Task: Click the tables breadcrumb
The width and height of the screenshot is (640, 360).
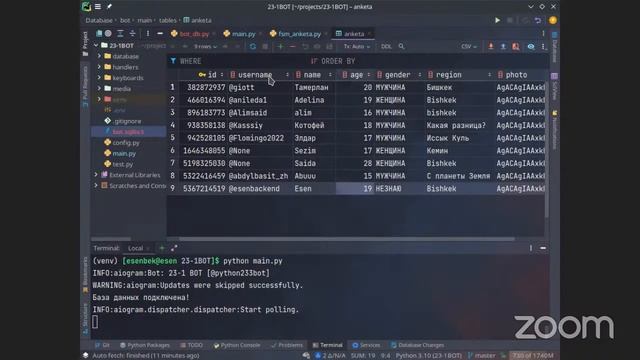Action: (x=168, y=20)
